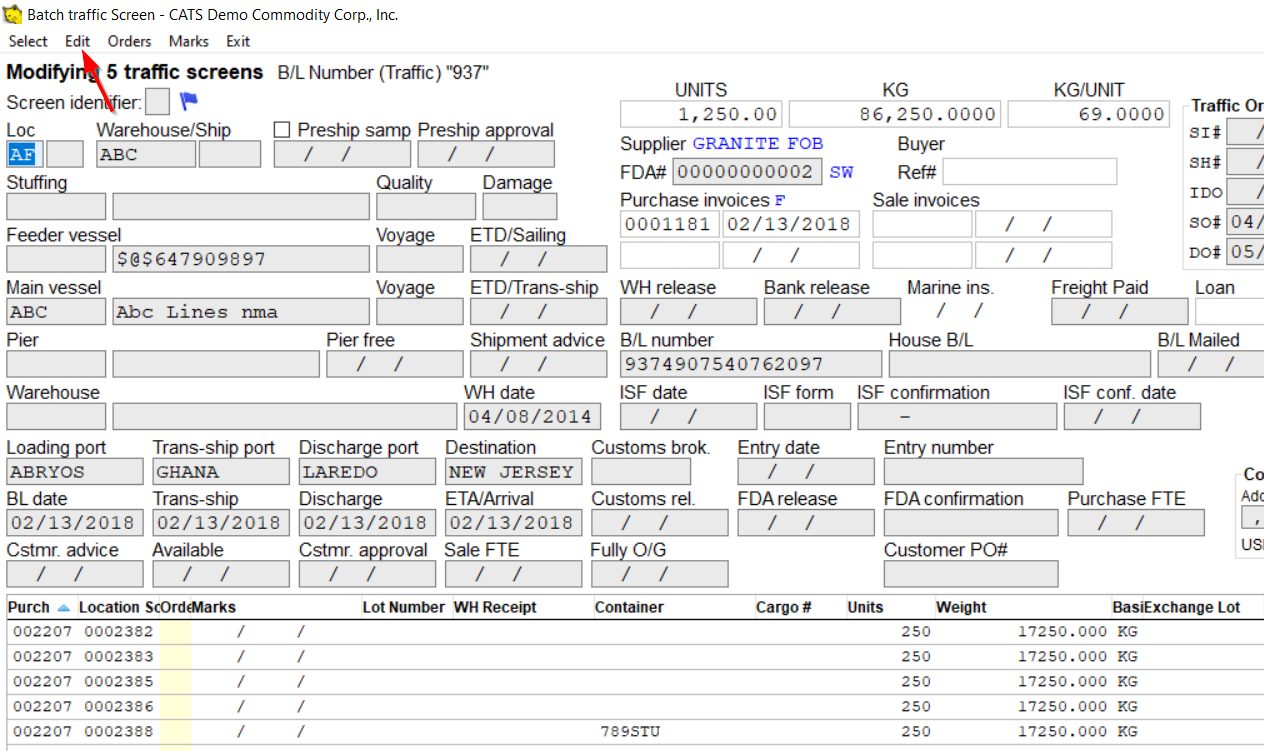Click the Exit menu item

(x=238, y=41)
